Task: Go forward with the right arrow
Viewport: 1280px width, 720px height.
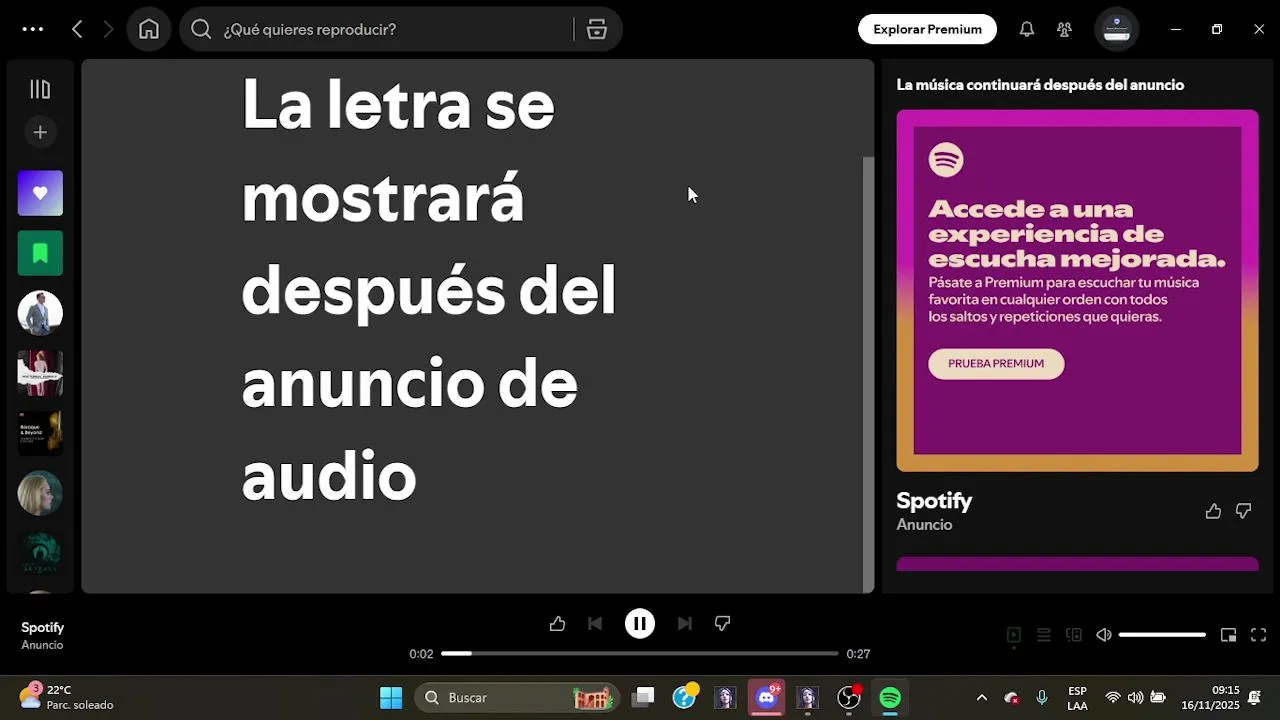Action: point(108,29)
